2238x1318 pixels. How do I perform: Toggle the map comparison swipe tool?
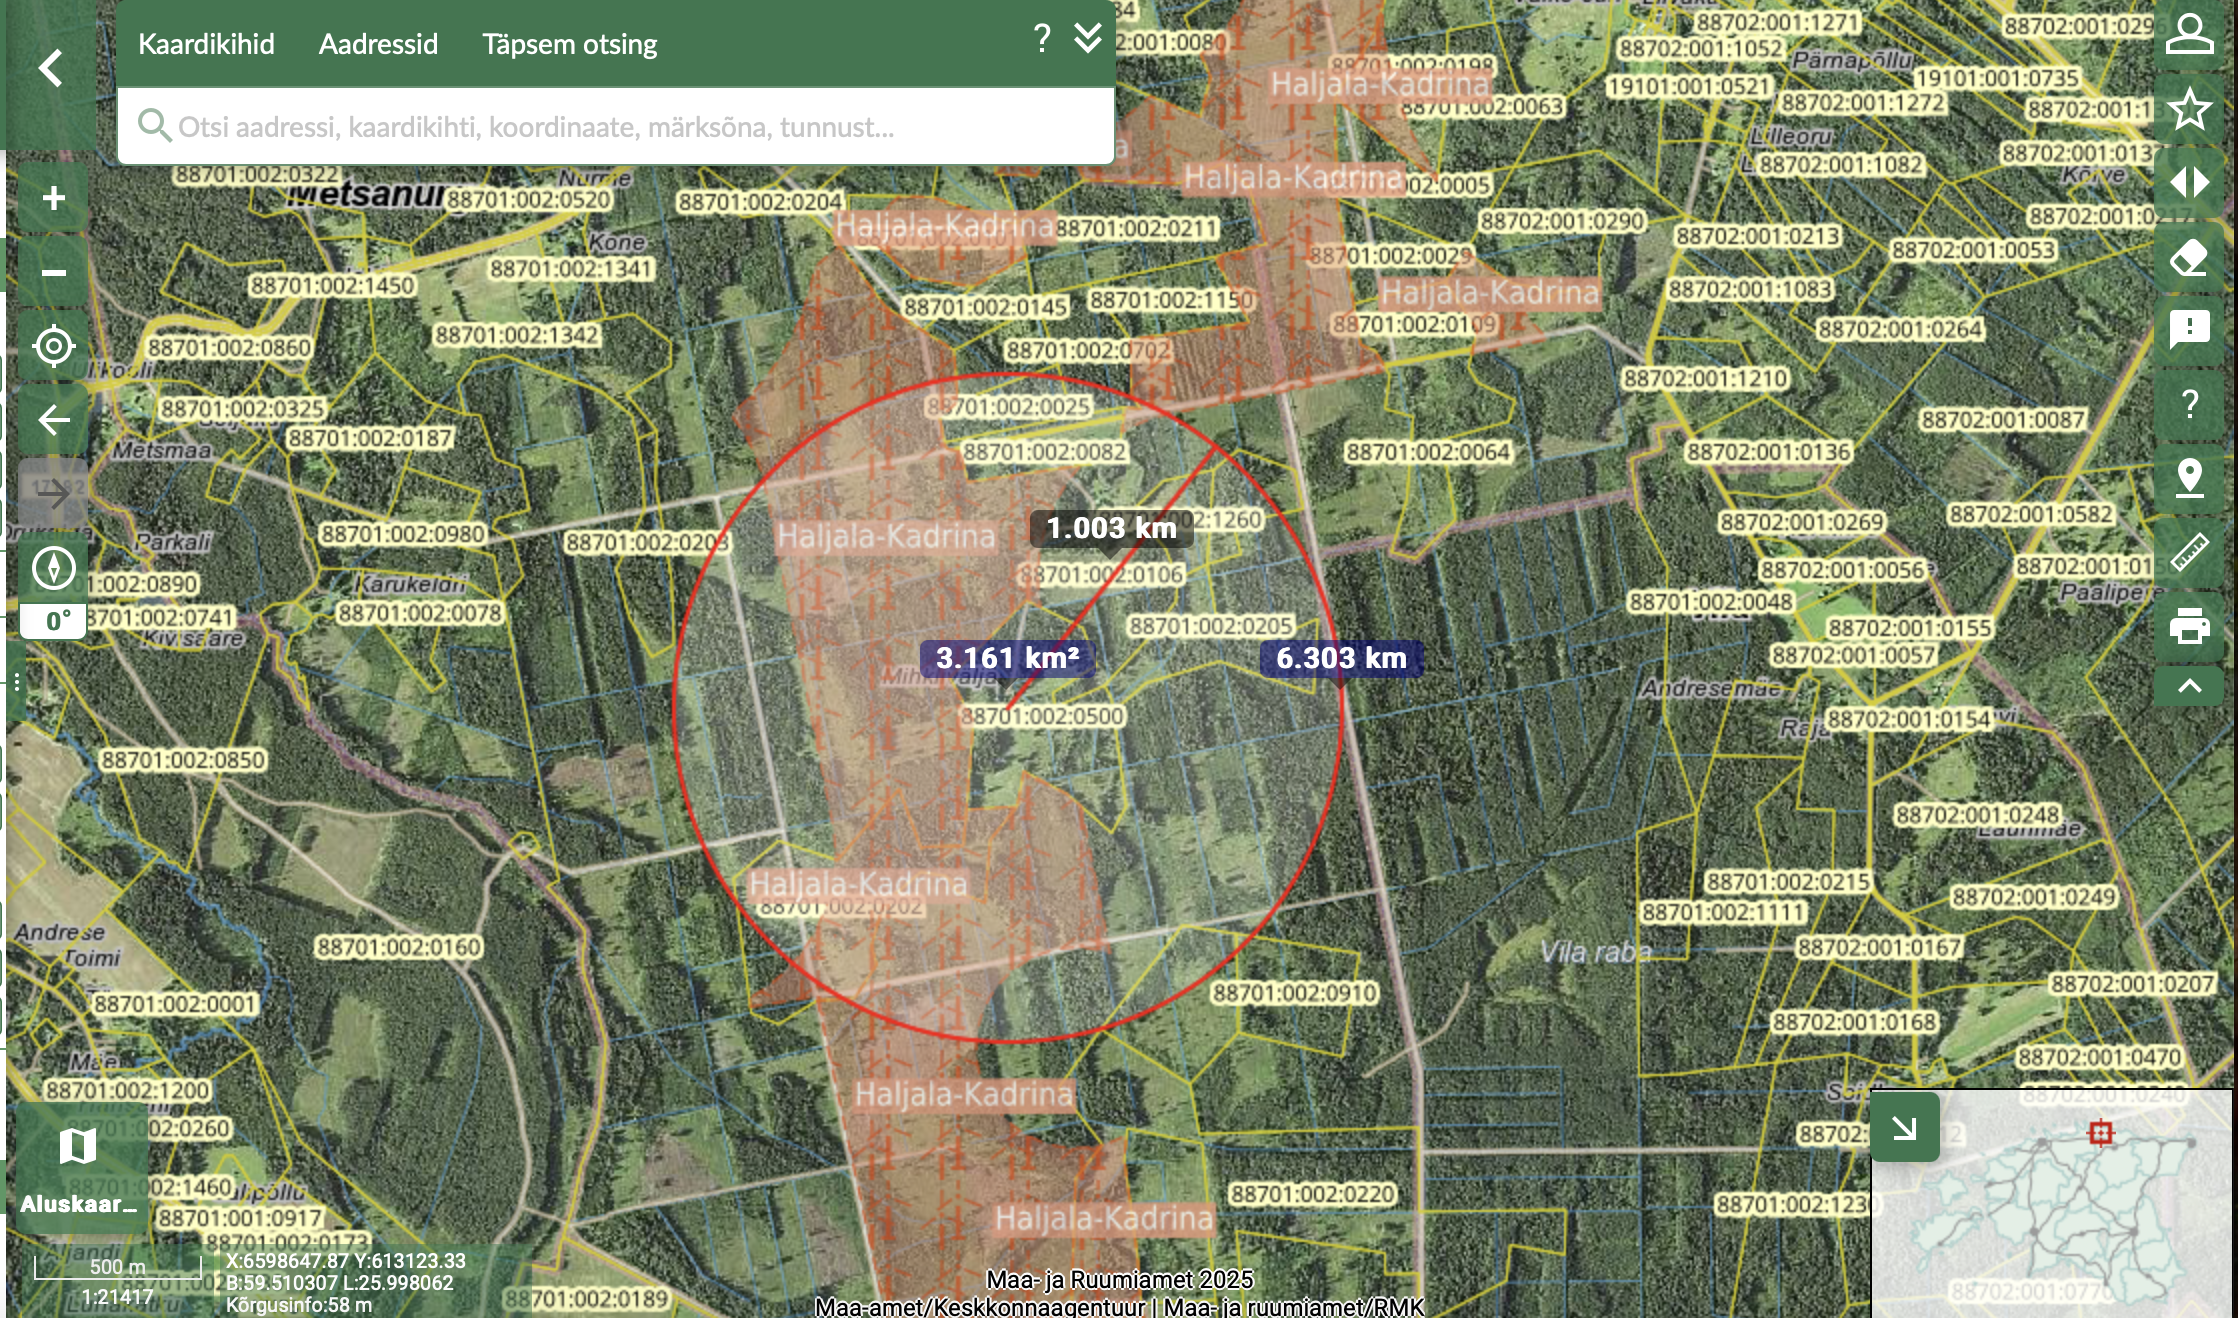tap(2189, 183)
